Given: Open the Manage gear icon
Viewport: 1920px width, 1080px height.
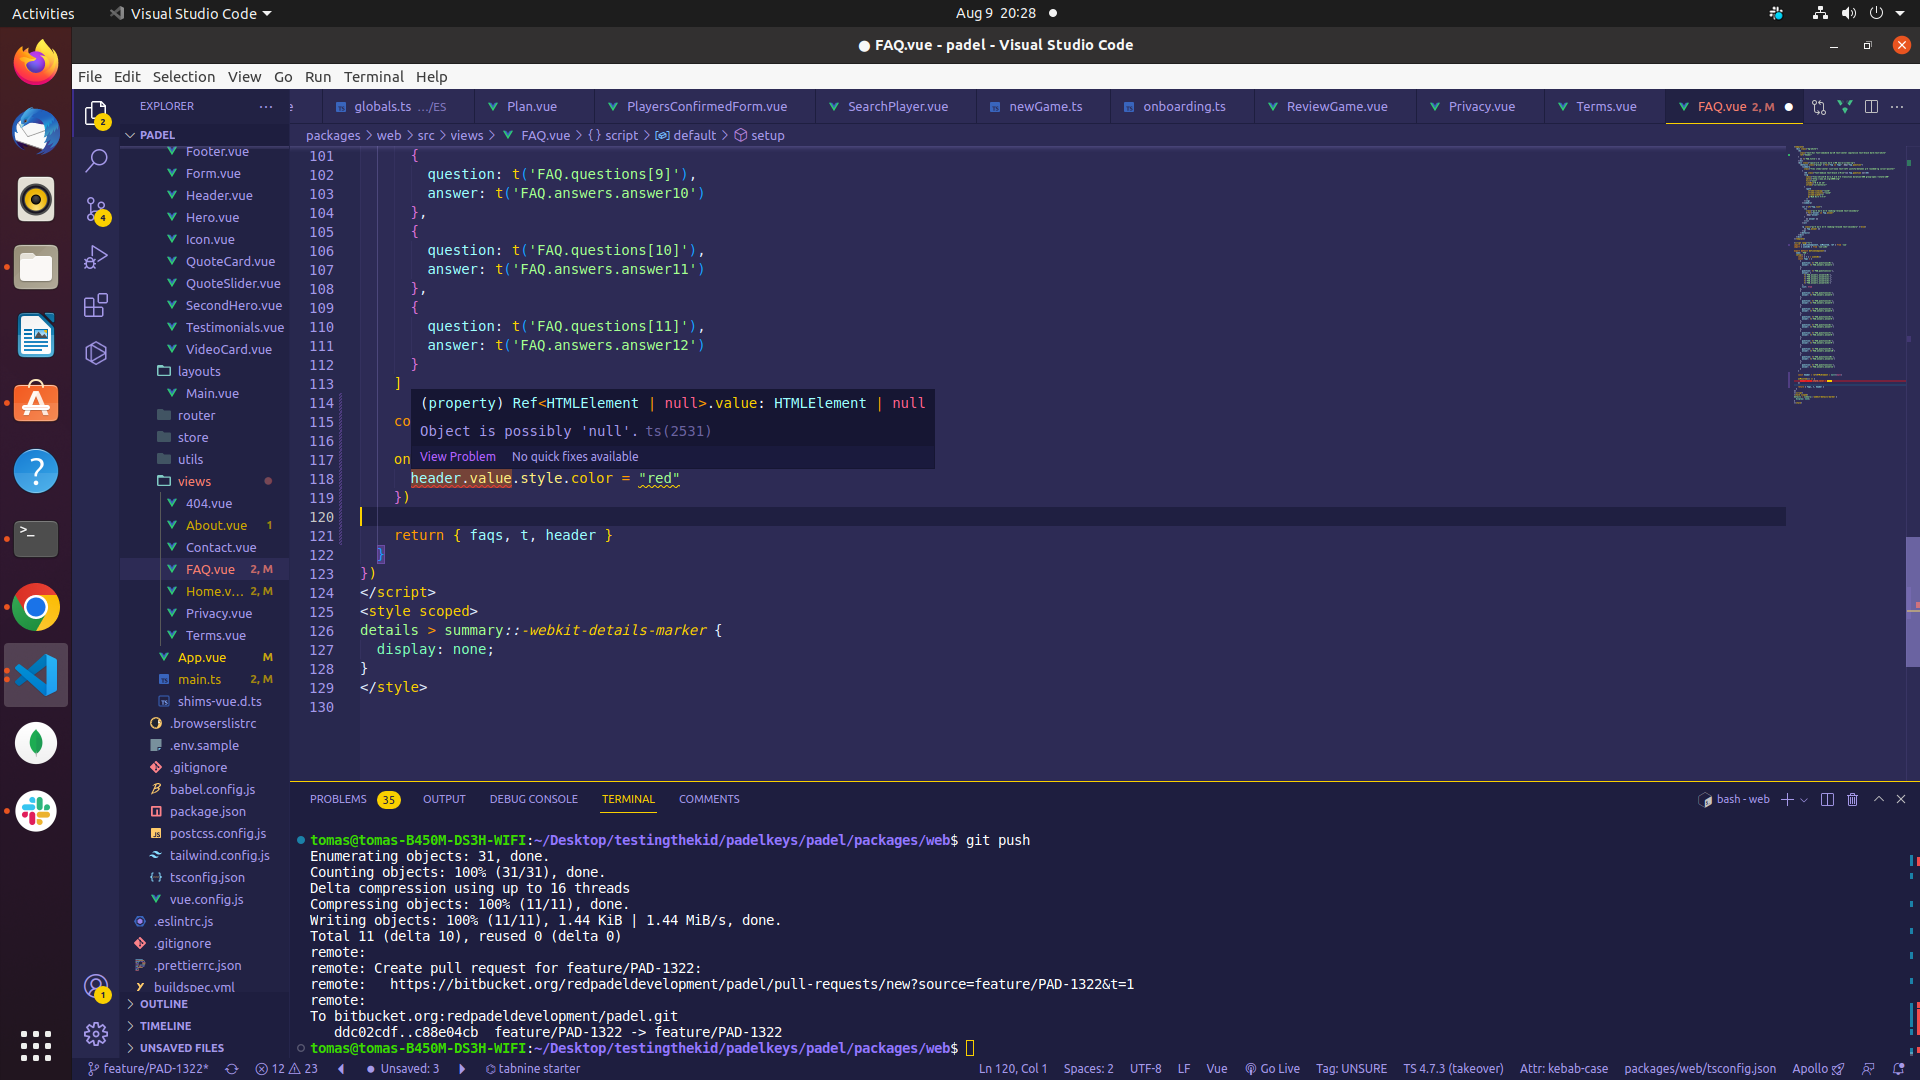Looking at the screenshot, I should 96,1033.
